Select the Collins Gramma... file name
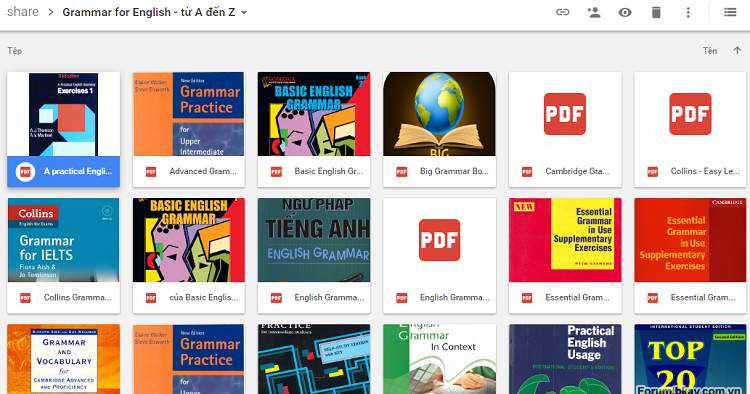Viewport: 750px width, 394px height. [77, 297]
